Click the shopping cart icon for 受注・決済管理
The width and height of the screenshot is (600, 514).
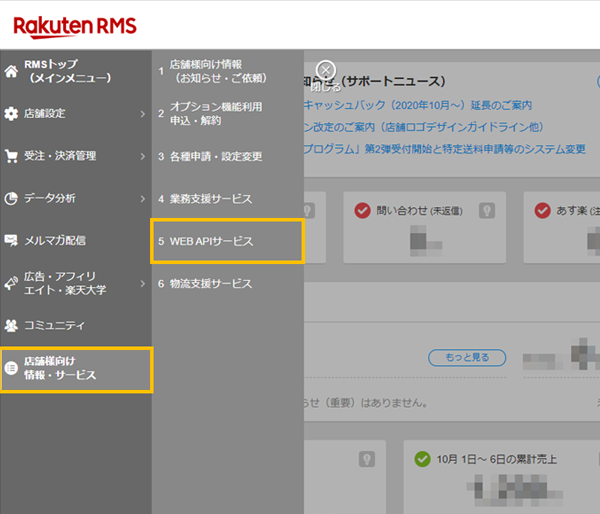tap(12, 156)
